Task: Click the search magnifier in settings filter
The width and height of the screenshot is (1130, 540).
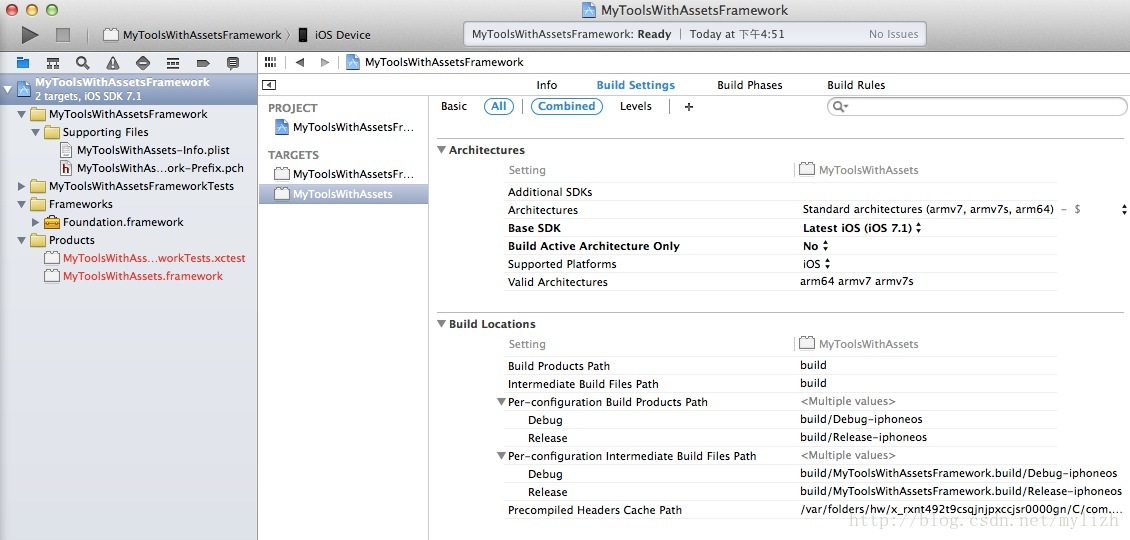Action: click(x=840, y=107)
